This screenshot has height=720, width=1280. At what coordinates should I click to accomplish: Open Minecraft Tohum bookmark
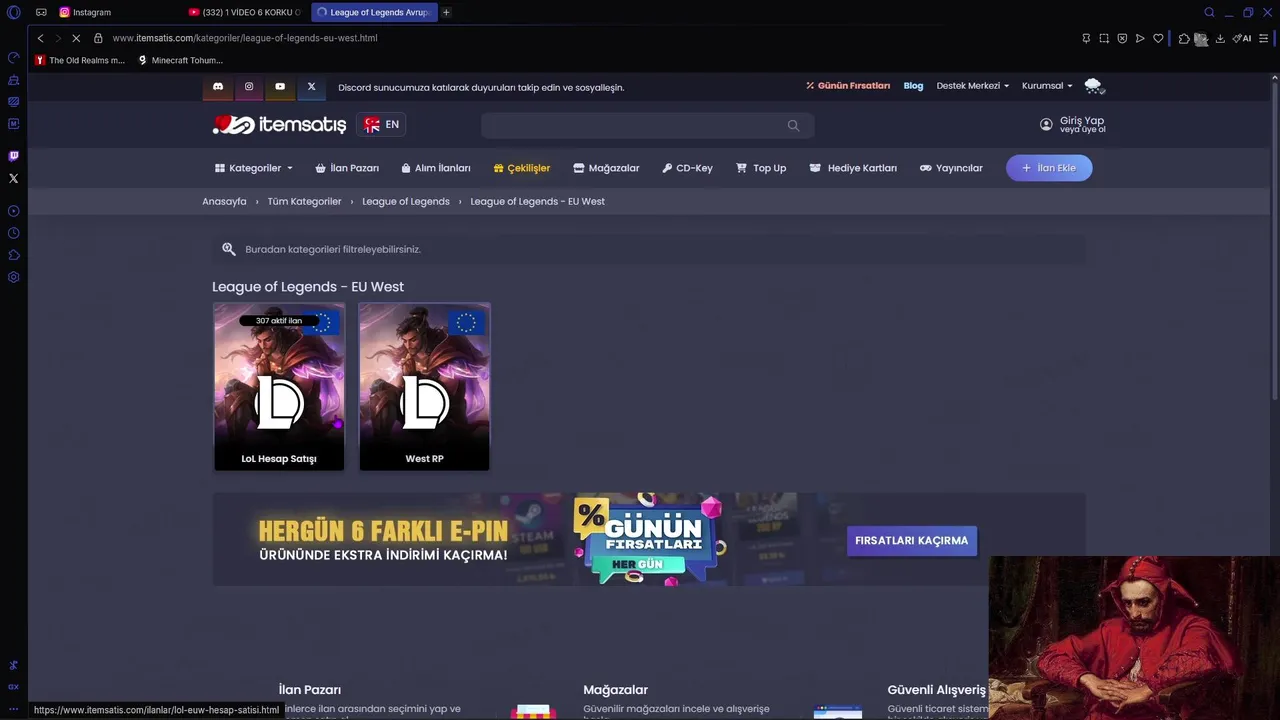click(x=180, y=60)
